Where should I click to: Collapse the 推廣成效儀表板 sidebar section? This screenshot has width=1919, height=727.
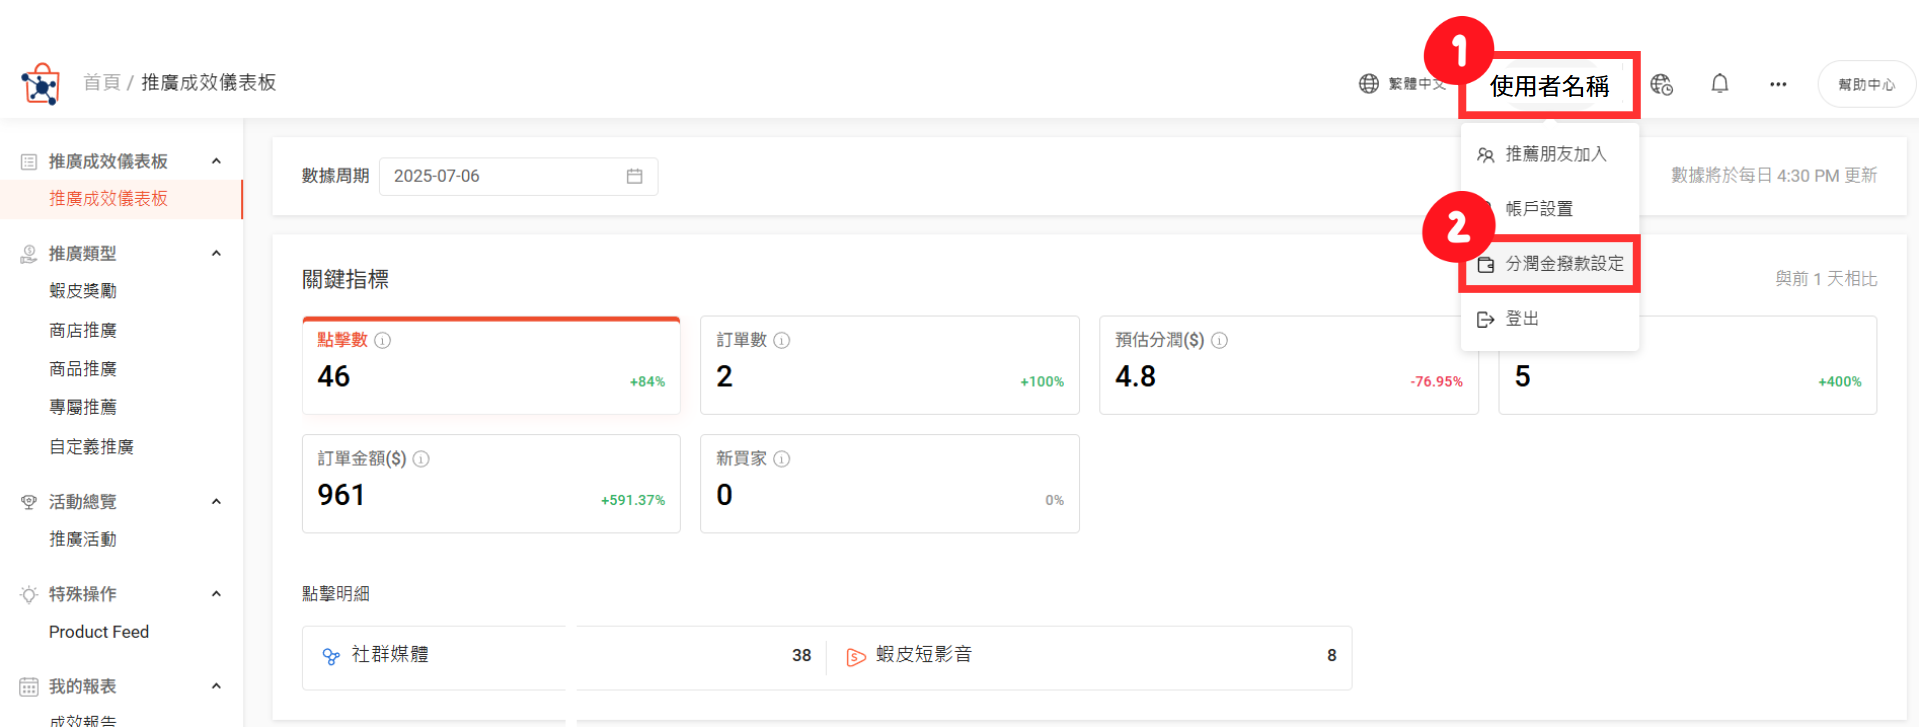pos(216,161)
